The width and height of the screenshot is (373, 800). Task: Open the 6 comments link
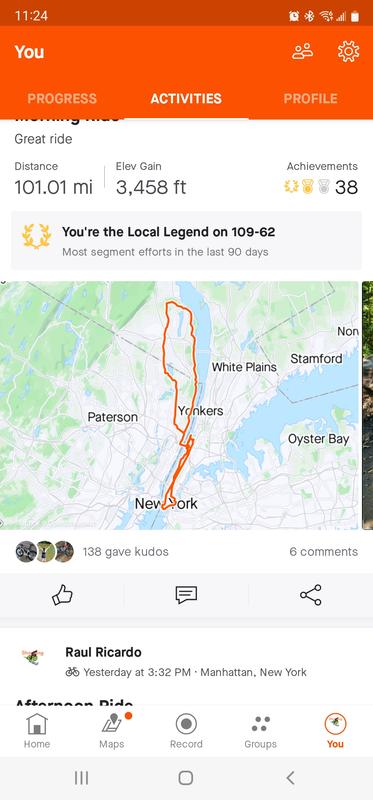coord(324,552)
